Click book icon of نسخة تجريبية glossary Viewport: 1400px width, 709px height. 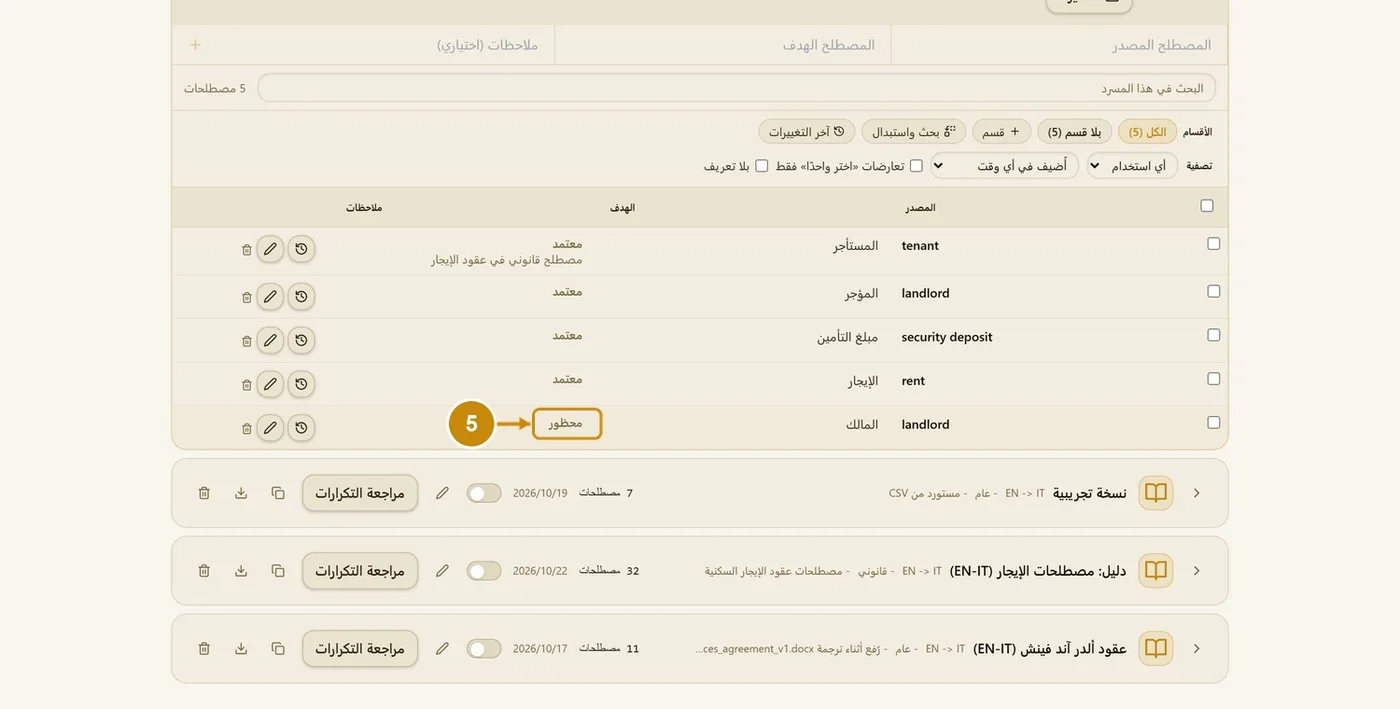tap(1156, 493)
